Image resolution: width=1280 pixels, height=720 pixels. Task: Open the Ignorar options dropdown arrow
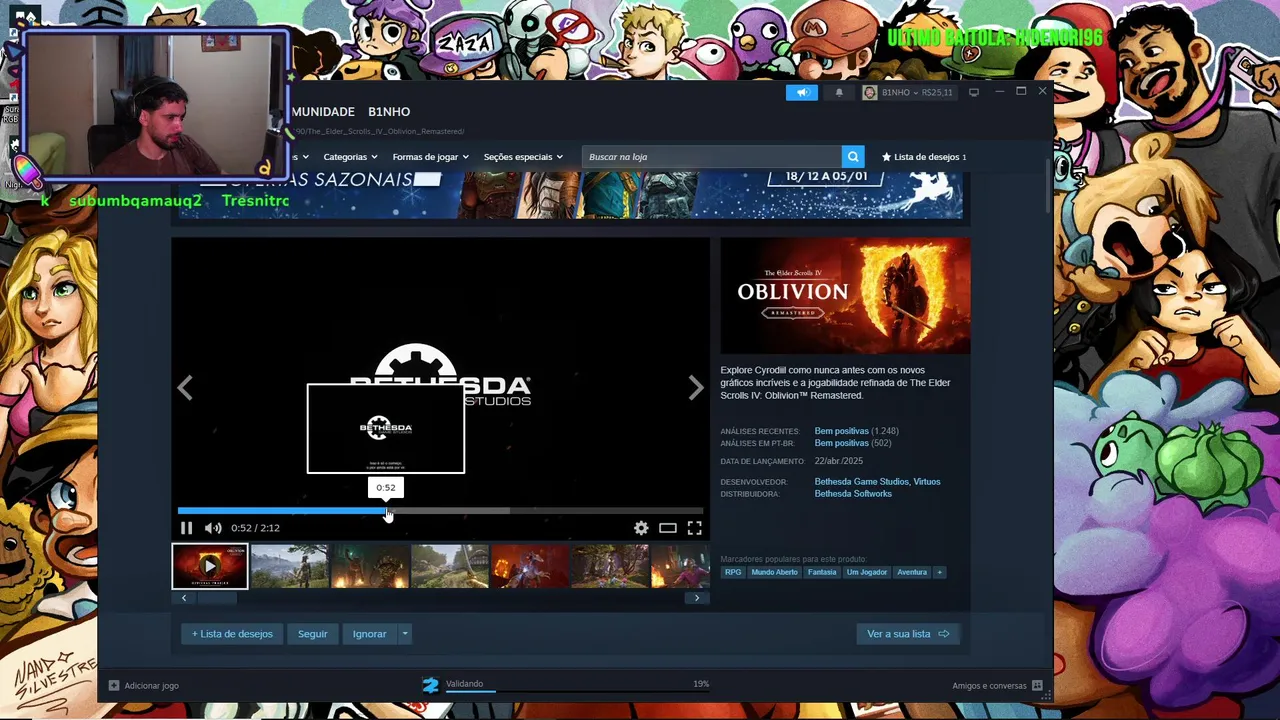404,634
